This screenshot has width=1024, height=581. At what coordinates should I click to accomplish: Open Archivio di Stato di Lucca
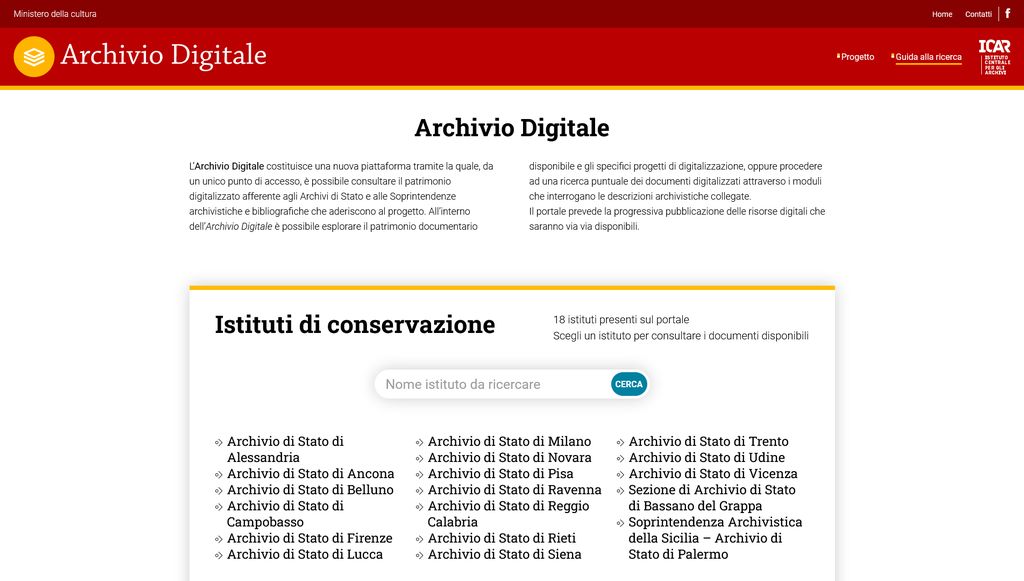point(305,554)
